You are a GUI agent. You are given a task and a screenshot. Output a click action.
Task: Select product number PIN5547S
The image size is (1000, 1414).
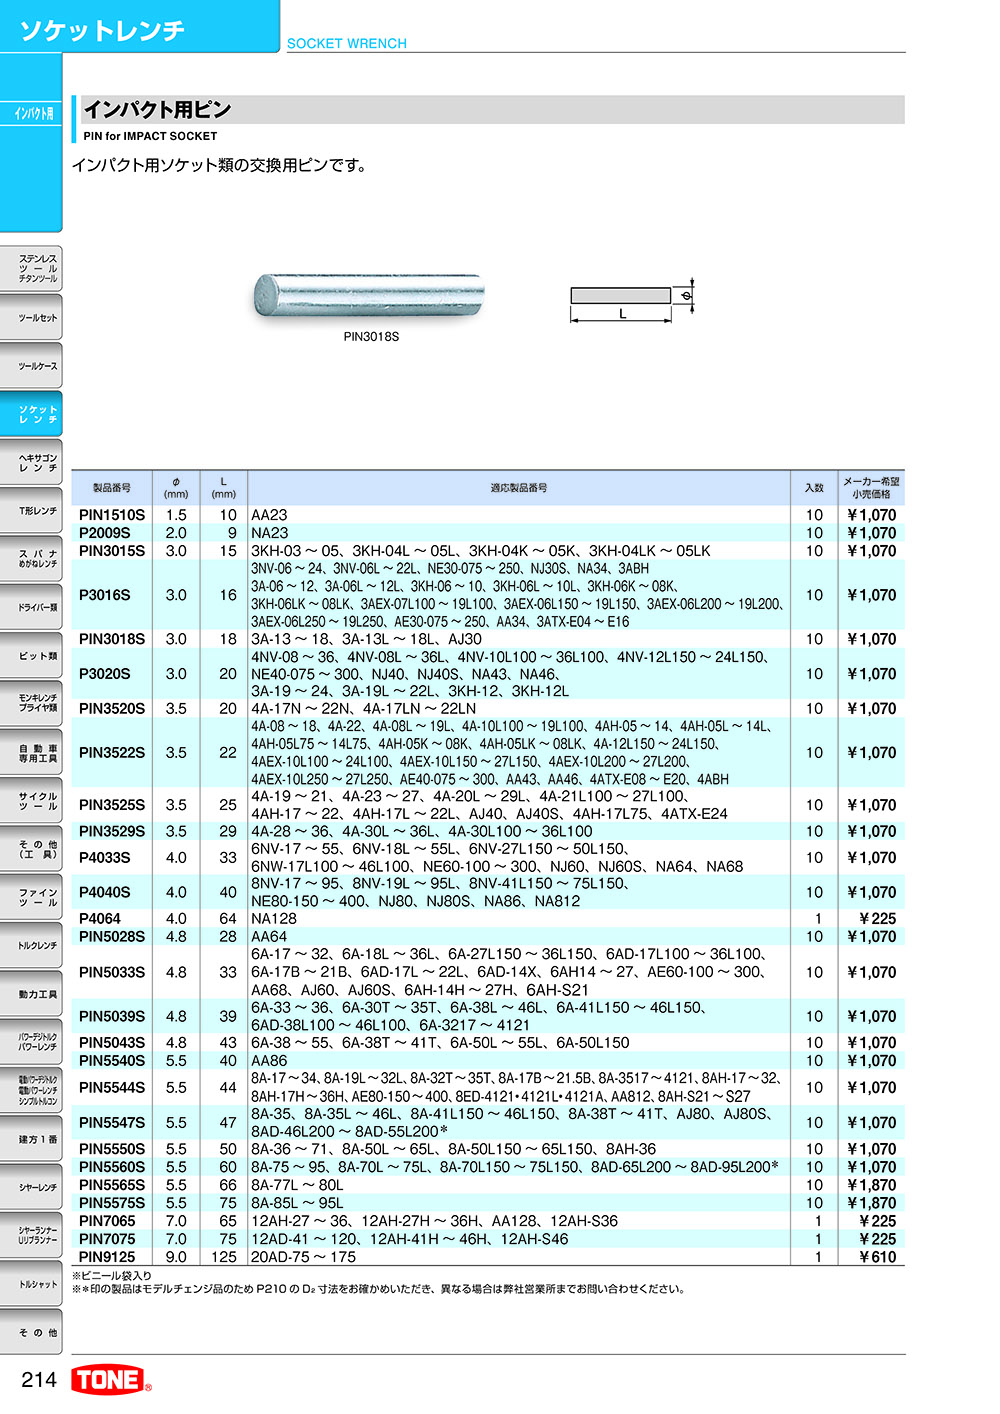click(112, 1123)
